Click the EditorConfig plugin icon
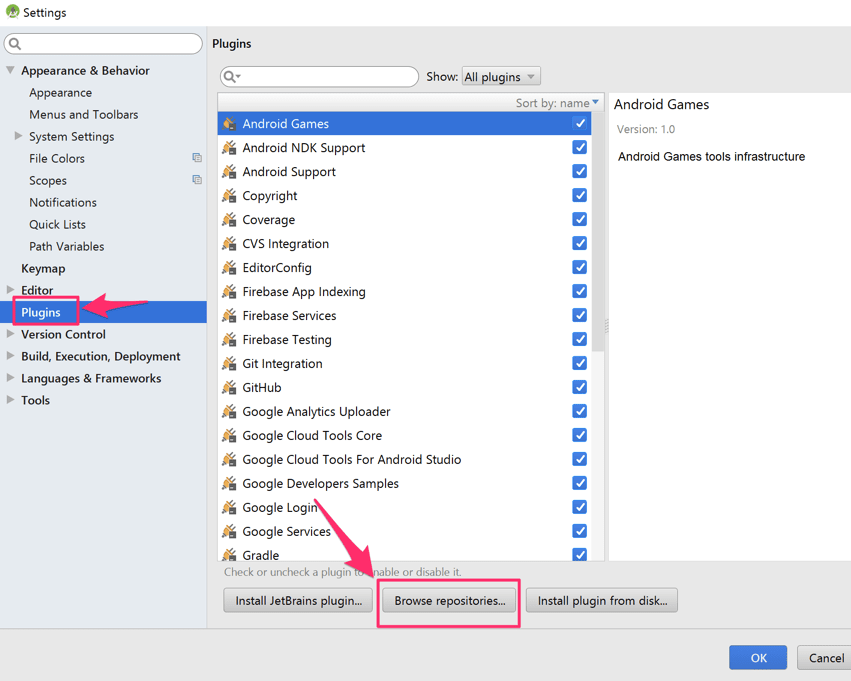 230,268
